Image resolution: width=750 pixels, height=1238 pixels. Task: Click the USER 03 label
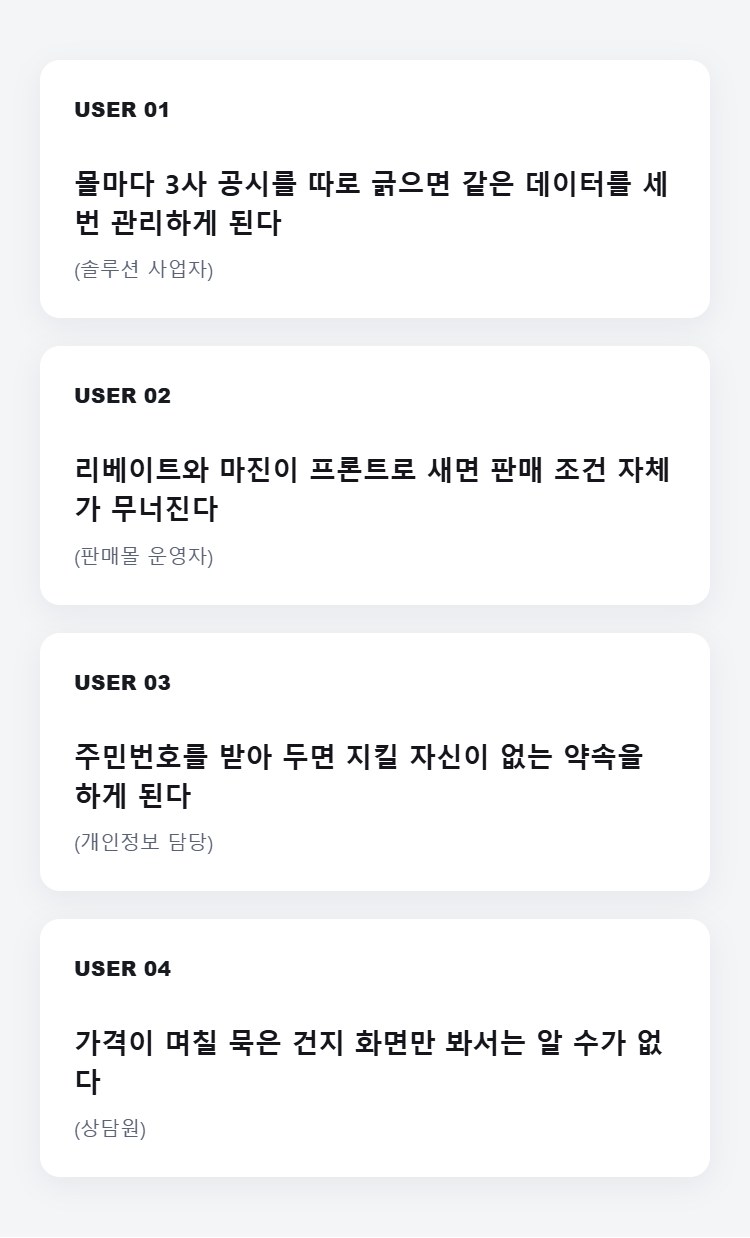coord(123,683)
